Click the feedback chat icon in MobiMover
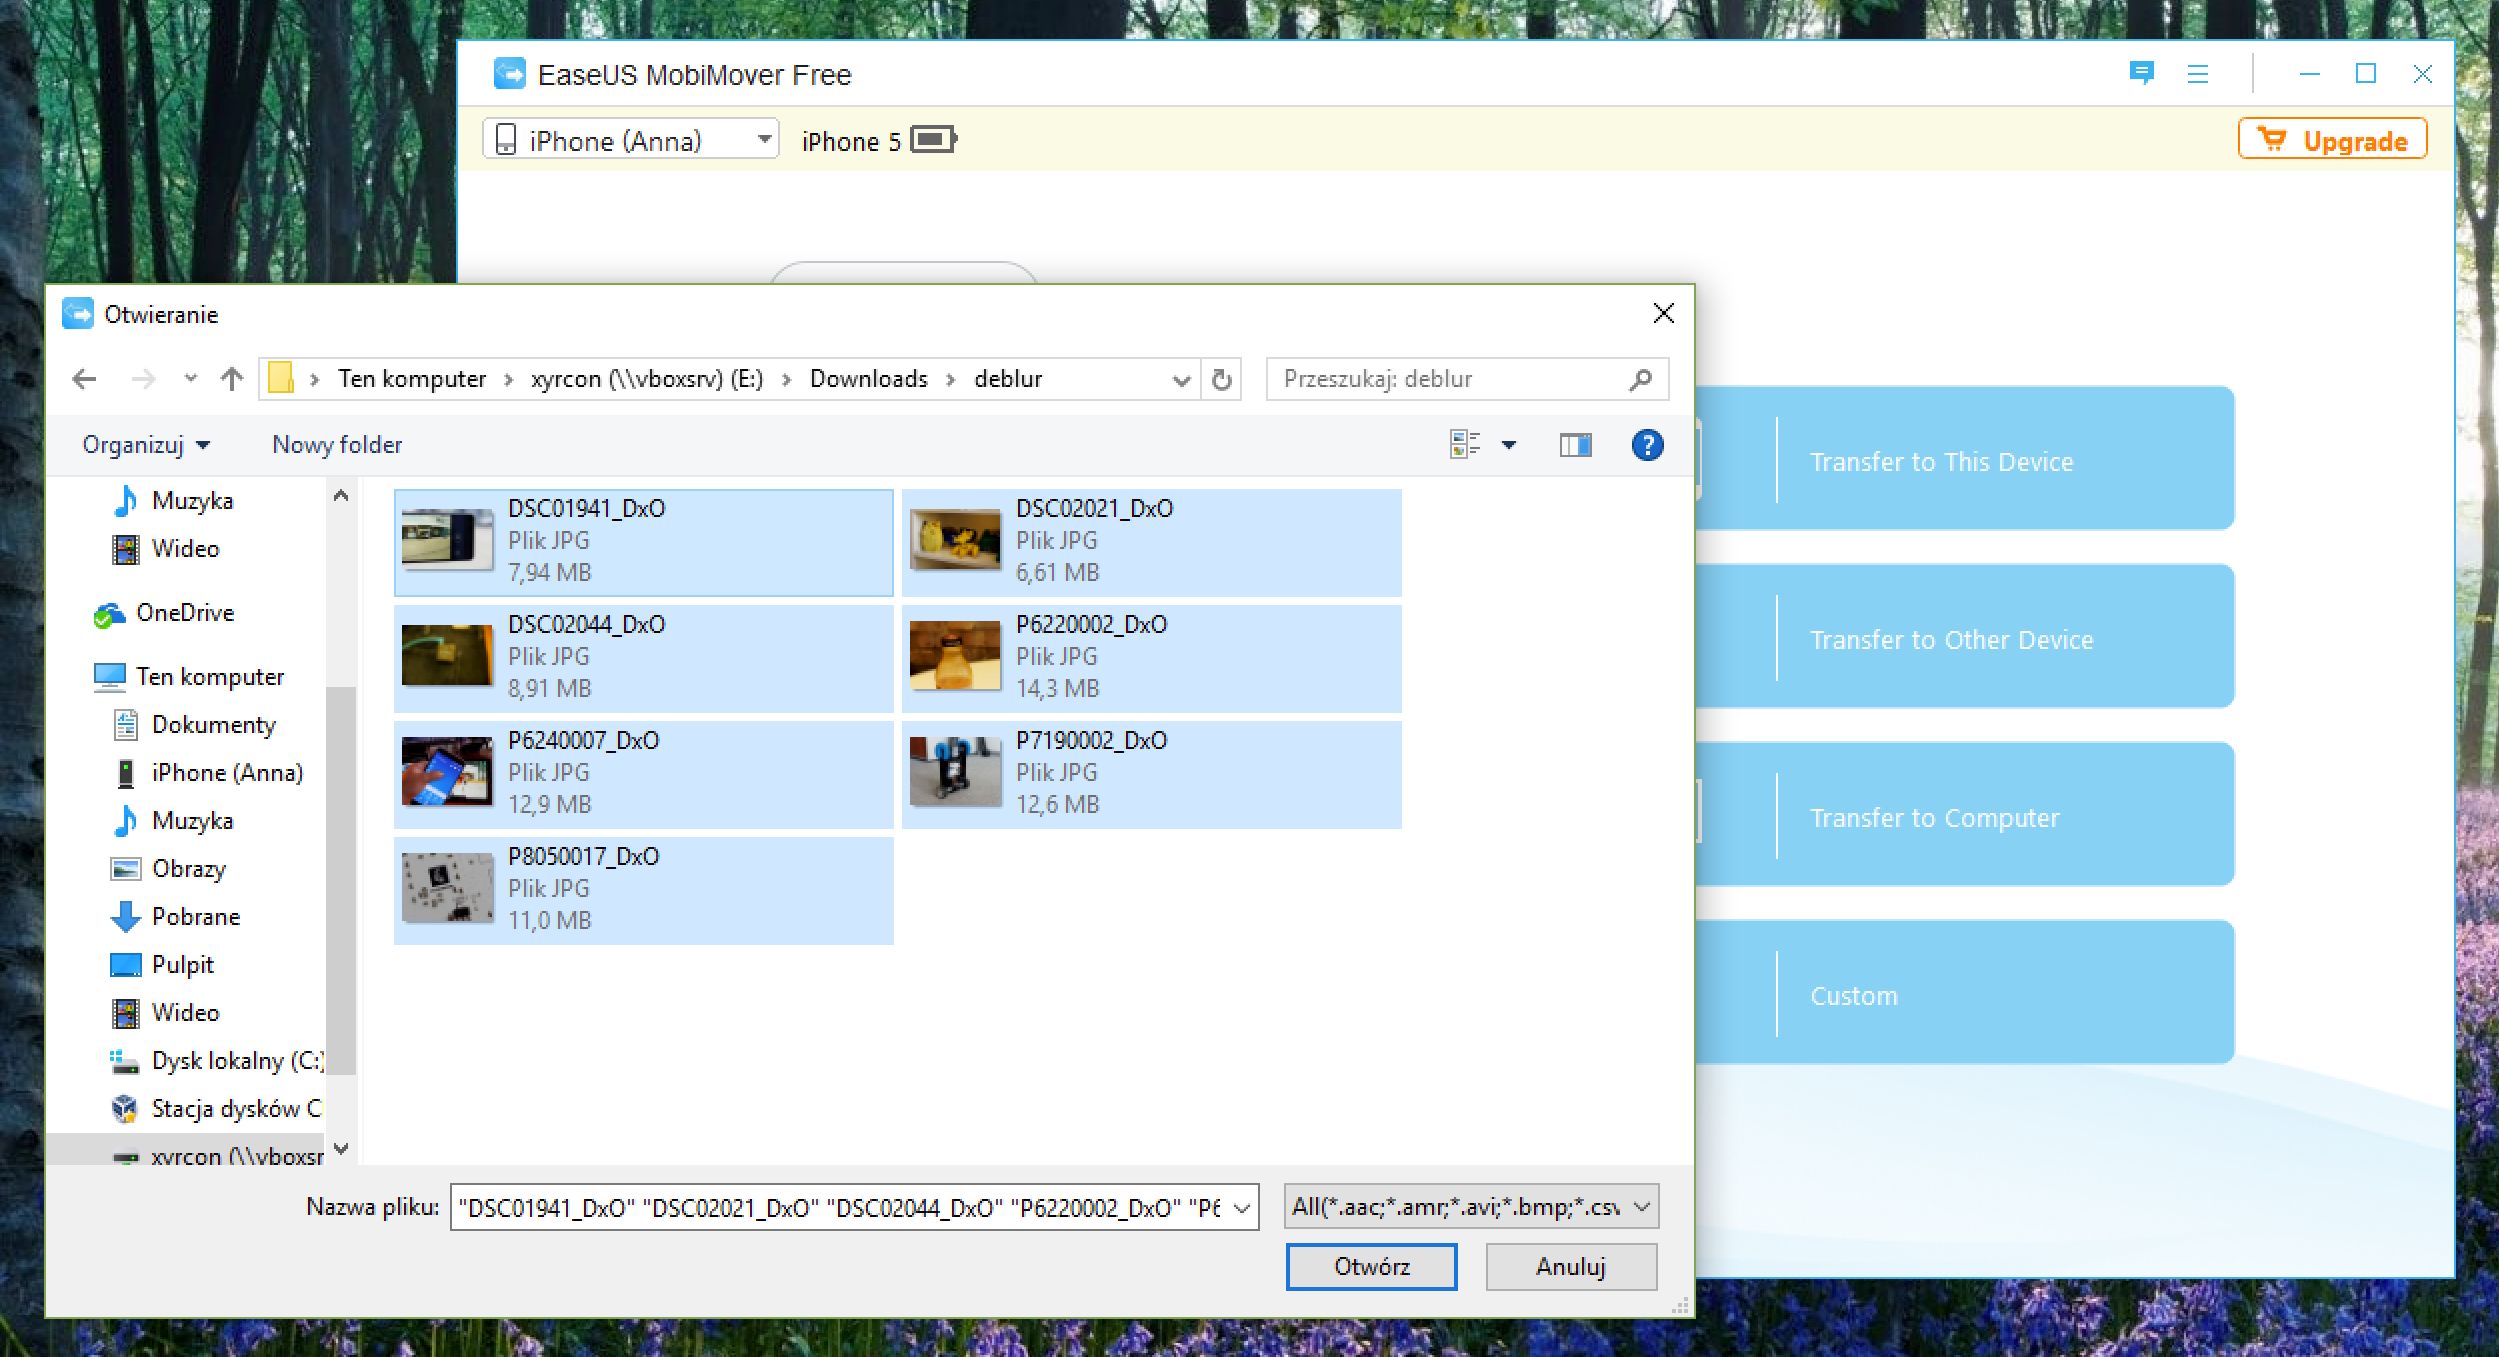 (2141, 73)
